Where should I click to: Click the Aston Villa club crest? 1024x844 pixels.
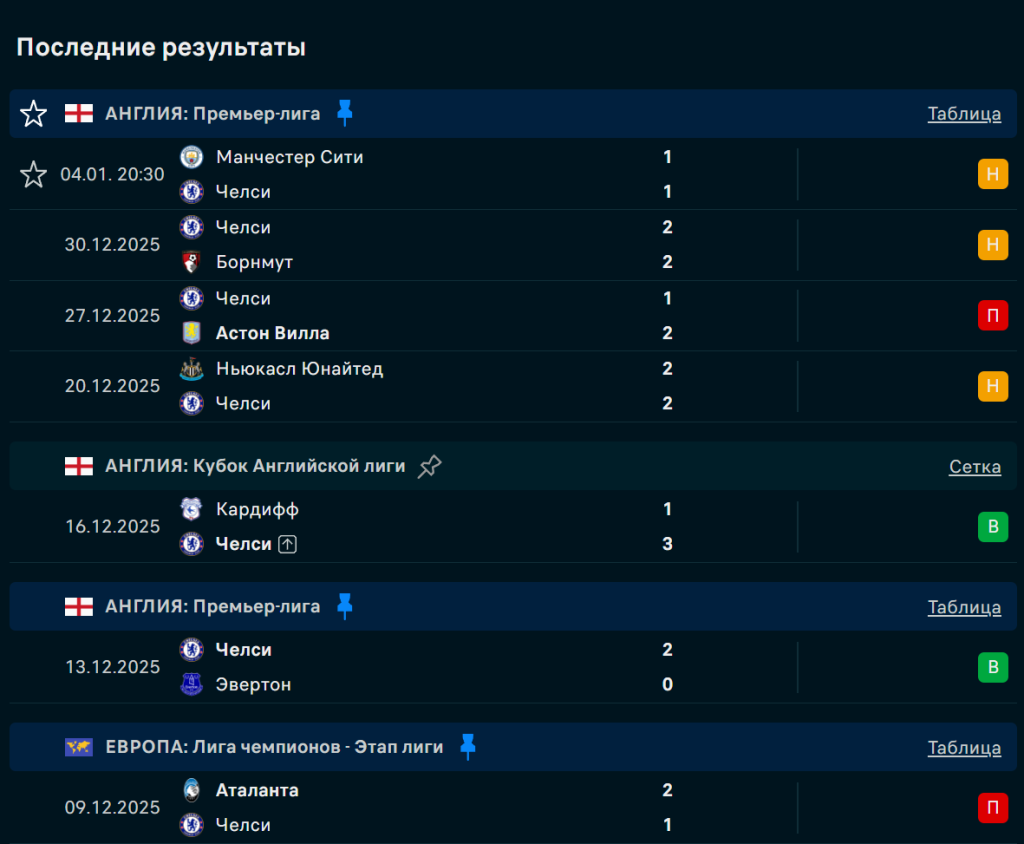point(191,333)
